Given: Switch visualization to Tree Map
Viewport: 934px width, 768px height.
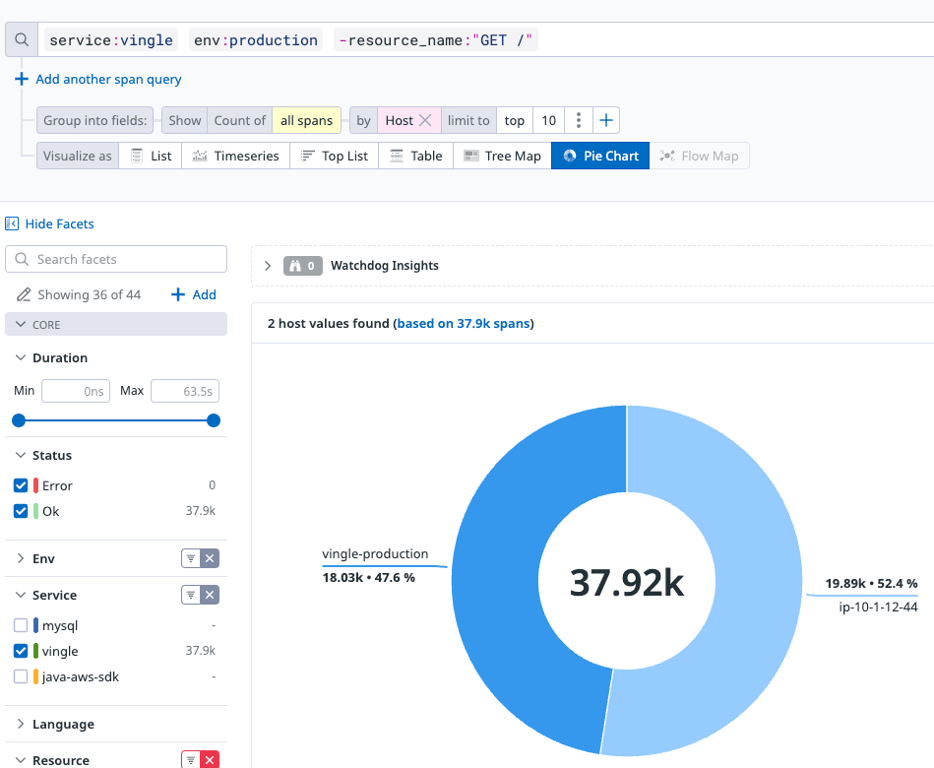Looking at the screenshot, I should pos(502,156).
